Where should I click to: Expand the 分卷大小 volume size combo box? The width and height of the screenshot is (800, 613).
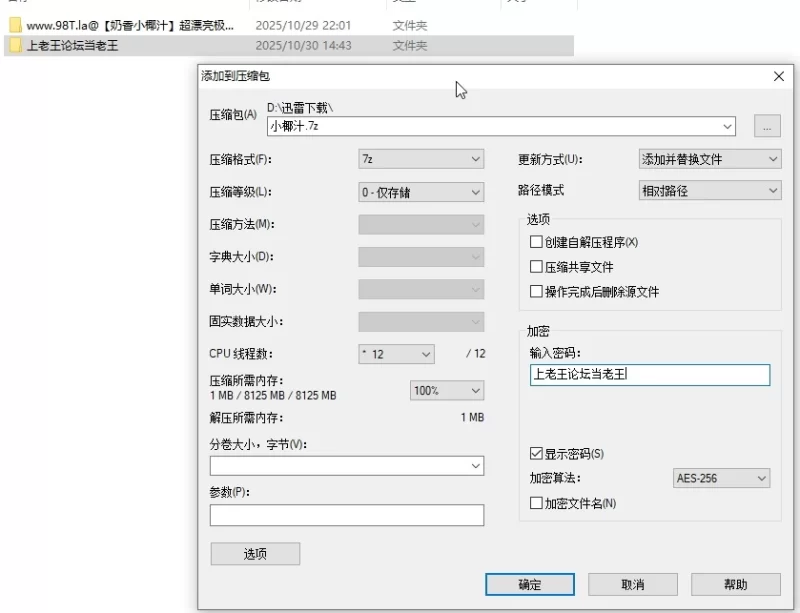click(x=476, y=465)
